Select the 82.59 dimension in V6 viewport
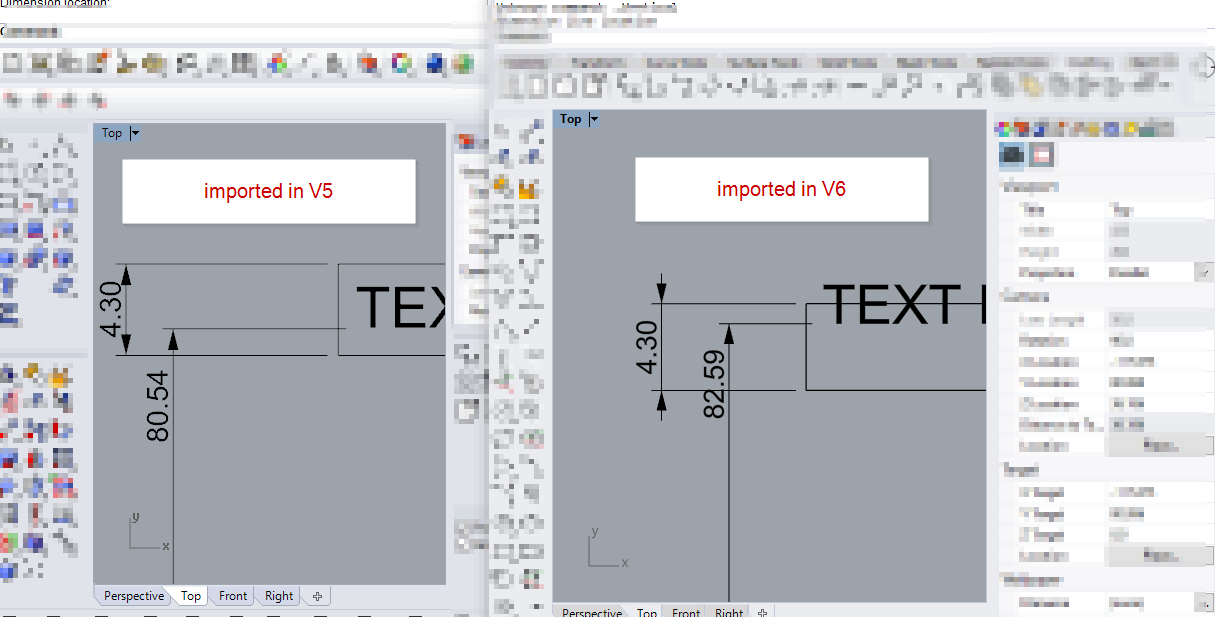This screenshot has height=617, width=1215. [714, 383]
